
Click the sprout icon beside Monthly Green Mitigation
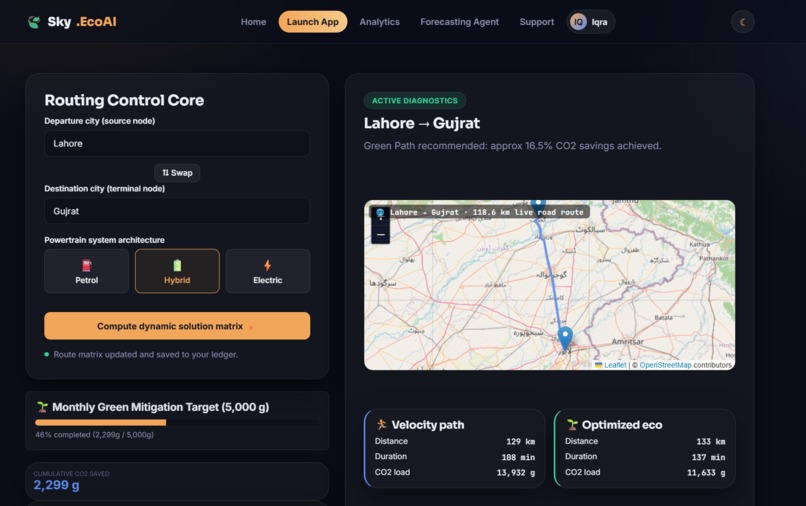click(43, 407)
